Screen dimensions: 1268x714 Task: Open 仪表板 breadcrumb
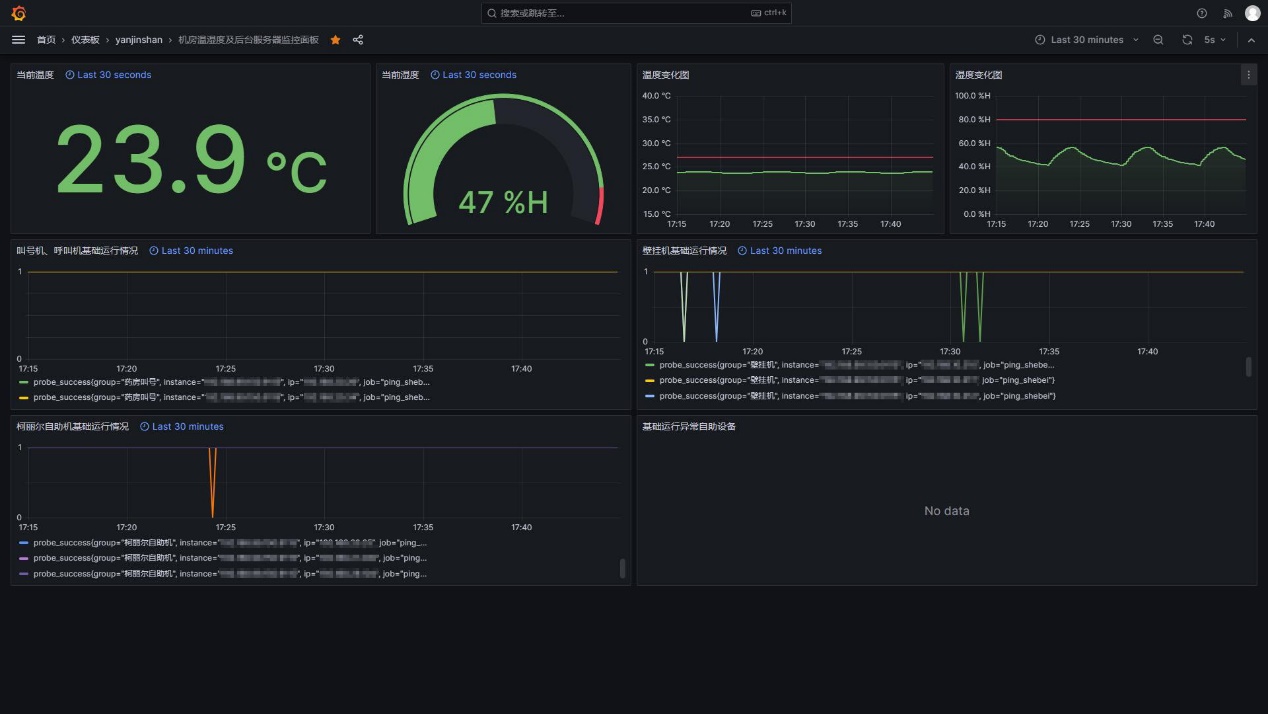pos(85,40)
